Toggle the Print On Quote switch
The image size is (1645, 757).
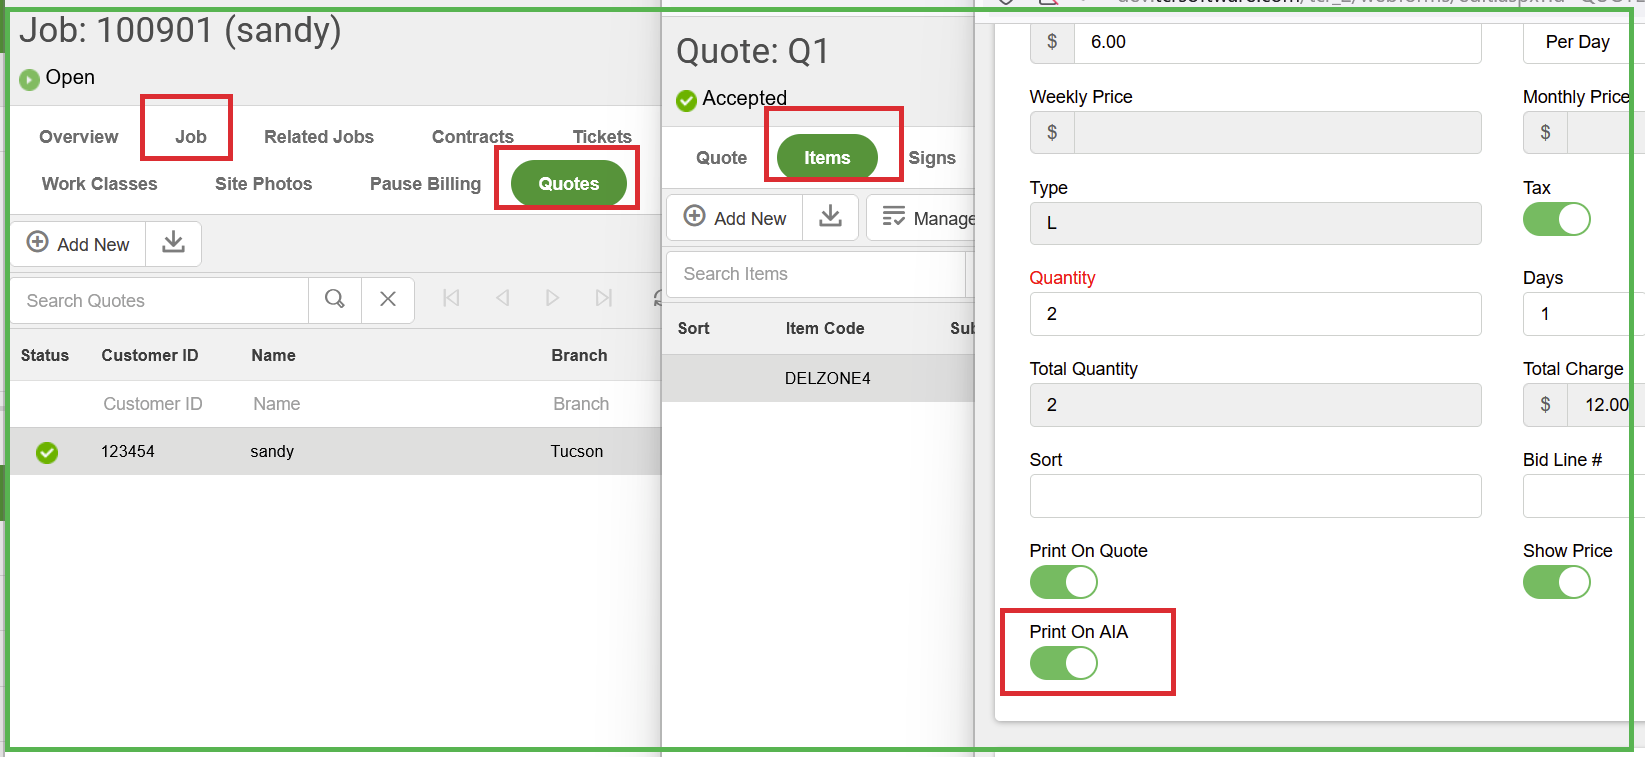coord(1064,582)
